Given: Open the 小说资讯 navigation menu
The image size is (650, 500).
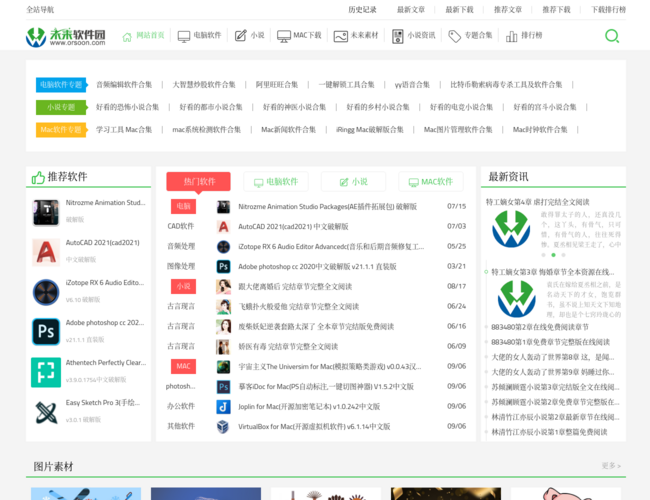Looking at the screenshot, I should point(413,36).
